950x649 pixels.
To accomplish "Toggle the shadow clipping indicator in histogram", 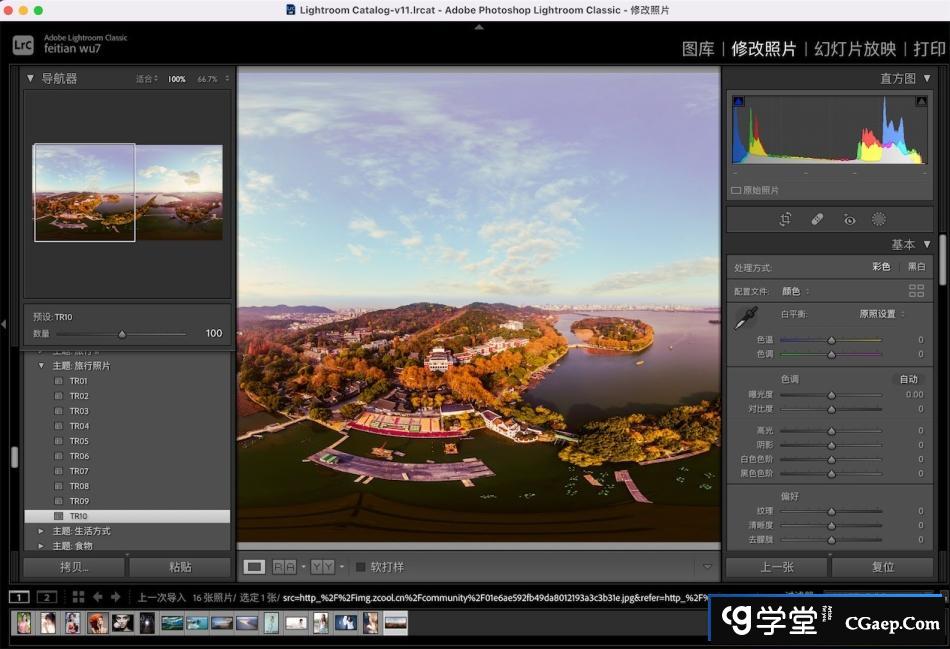I will pos(739,101).
